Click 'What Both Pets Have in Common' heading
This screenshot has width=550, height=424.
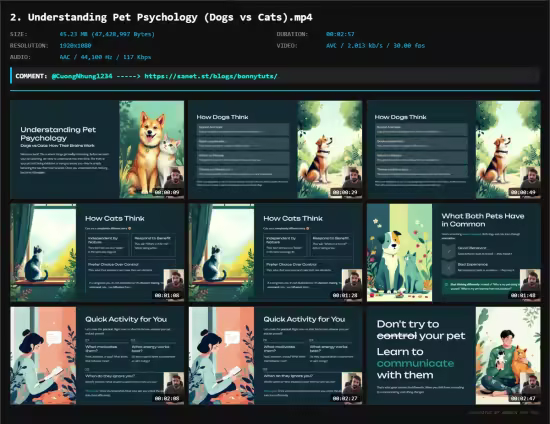483,220
